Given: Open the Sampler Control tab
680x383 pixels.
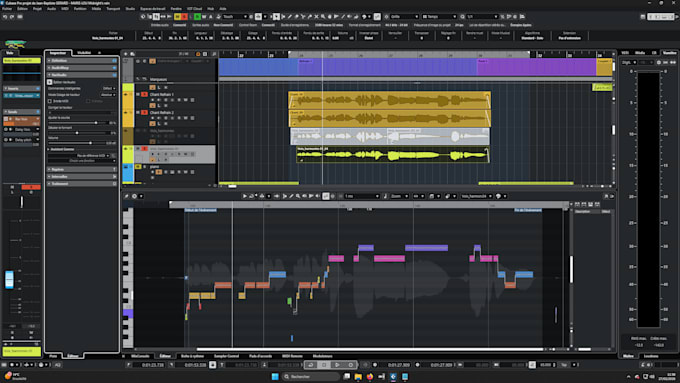Looking at the screenshot, I should coord(226,356).
